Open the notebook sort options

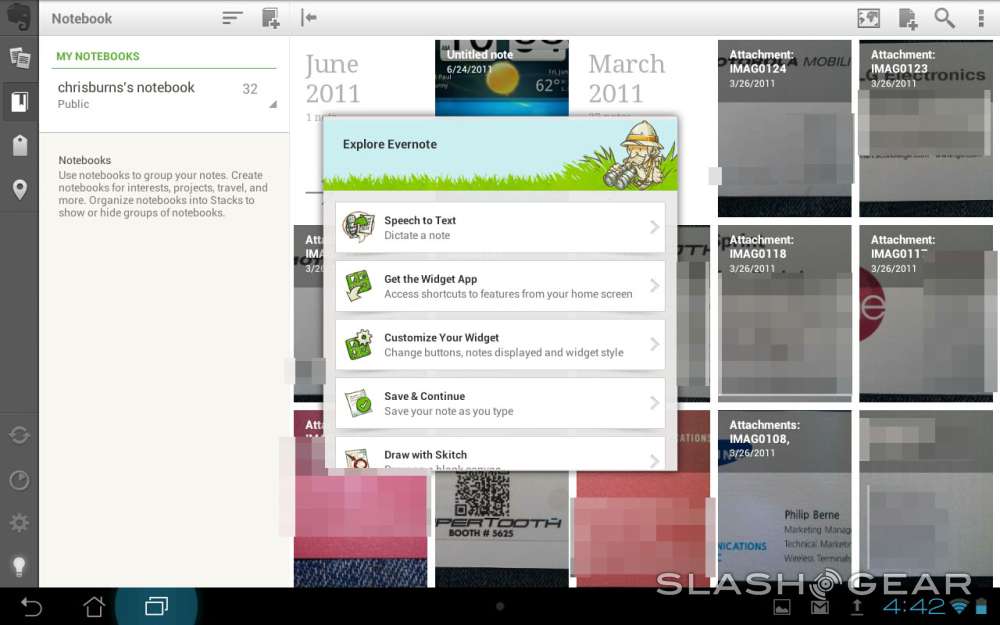(232, 18)
